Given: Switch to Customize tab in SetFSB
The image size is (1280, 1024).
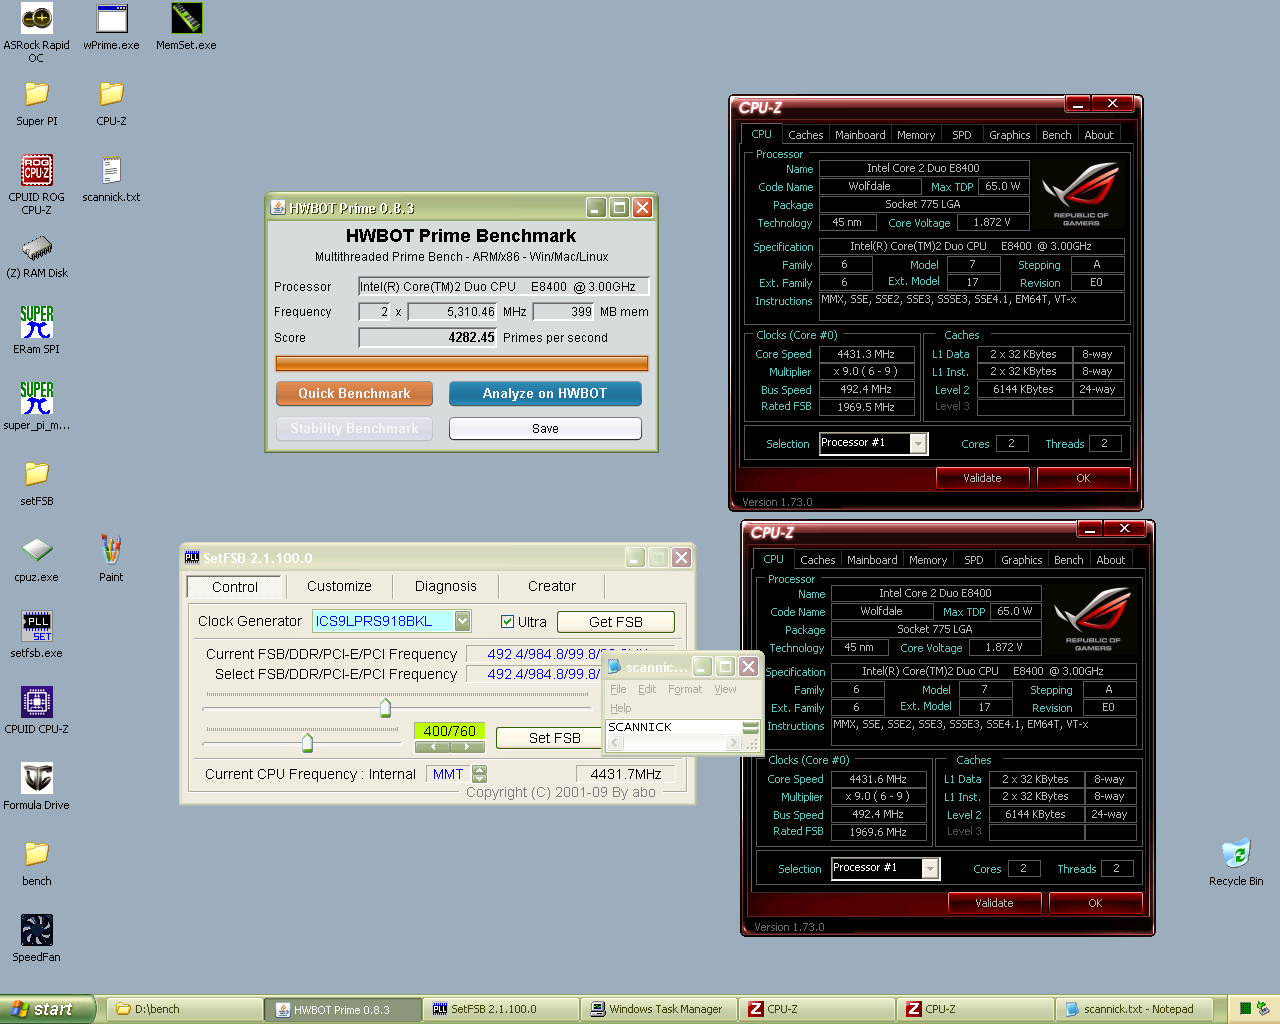Looking at the screenshot, I should (x=339, y=587).
